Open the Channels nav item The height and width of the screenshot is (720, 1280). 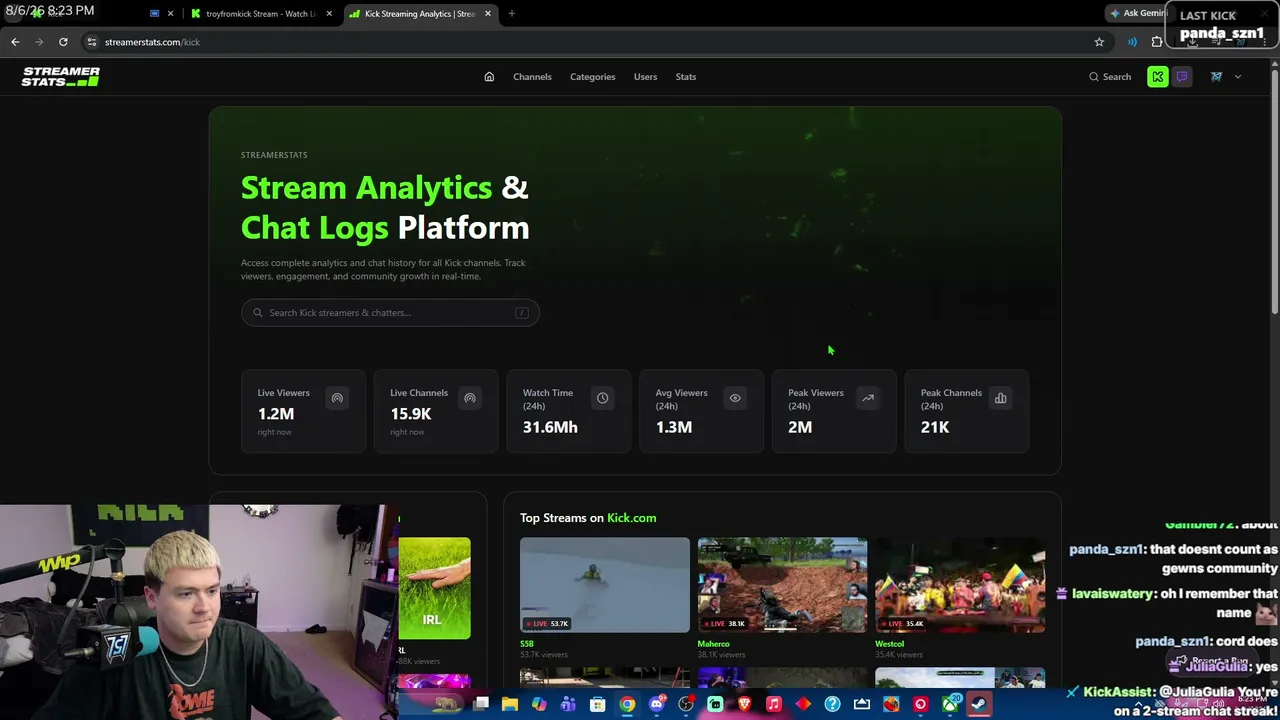click(532, 77)
